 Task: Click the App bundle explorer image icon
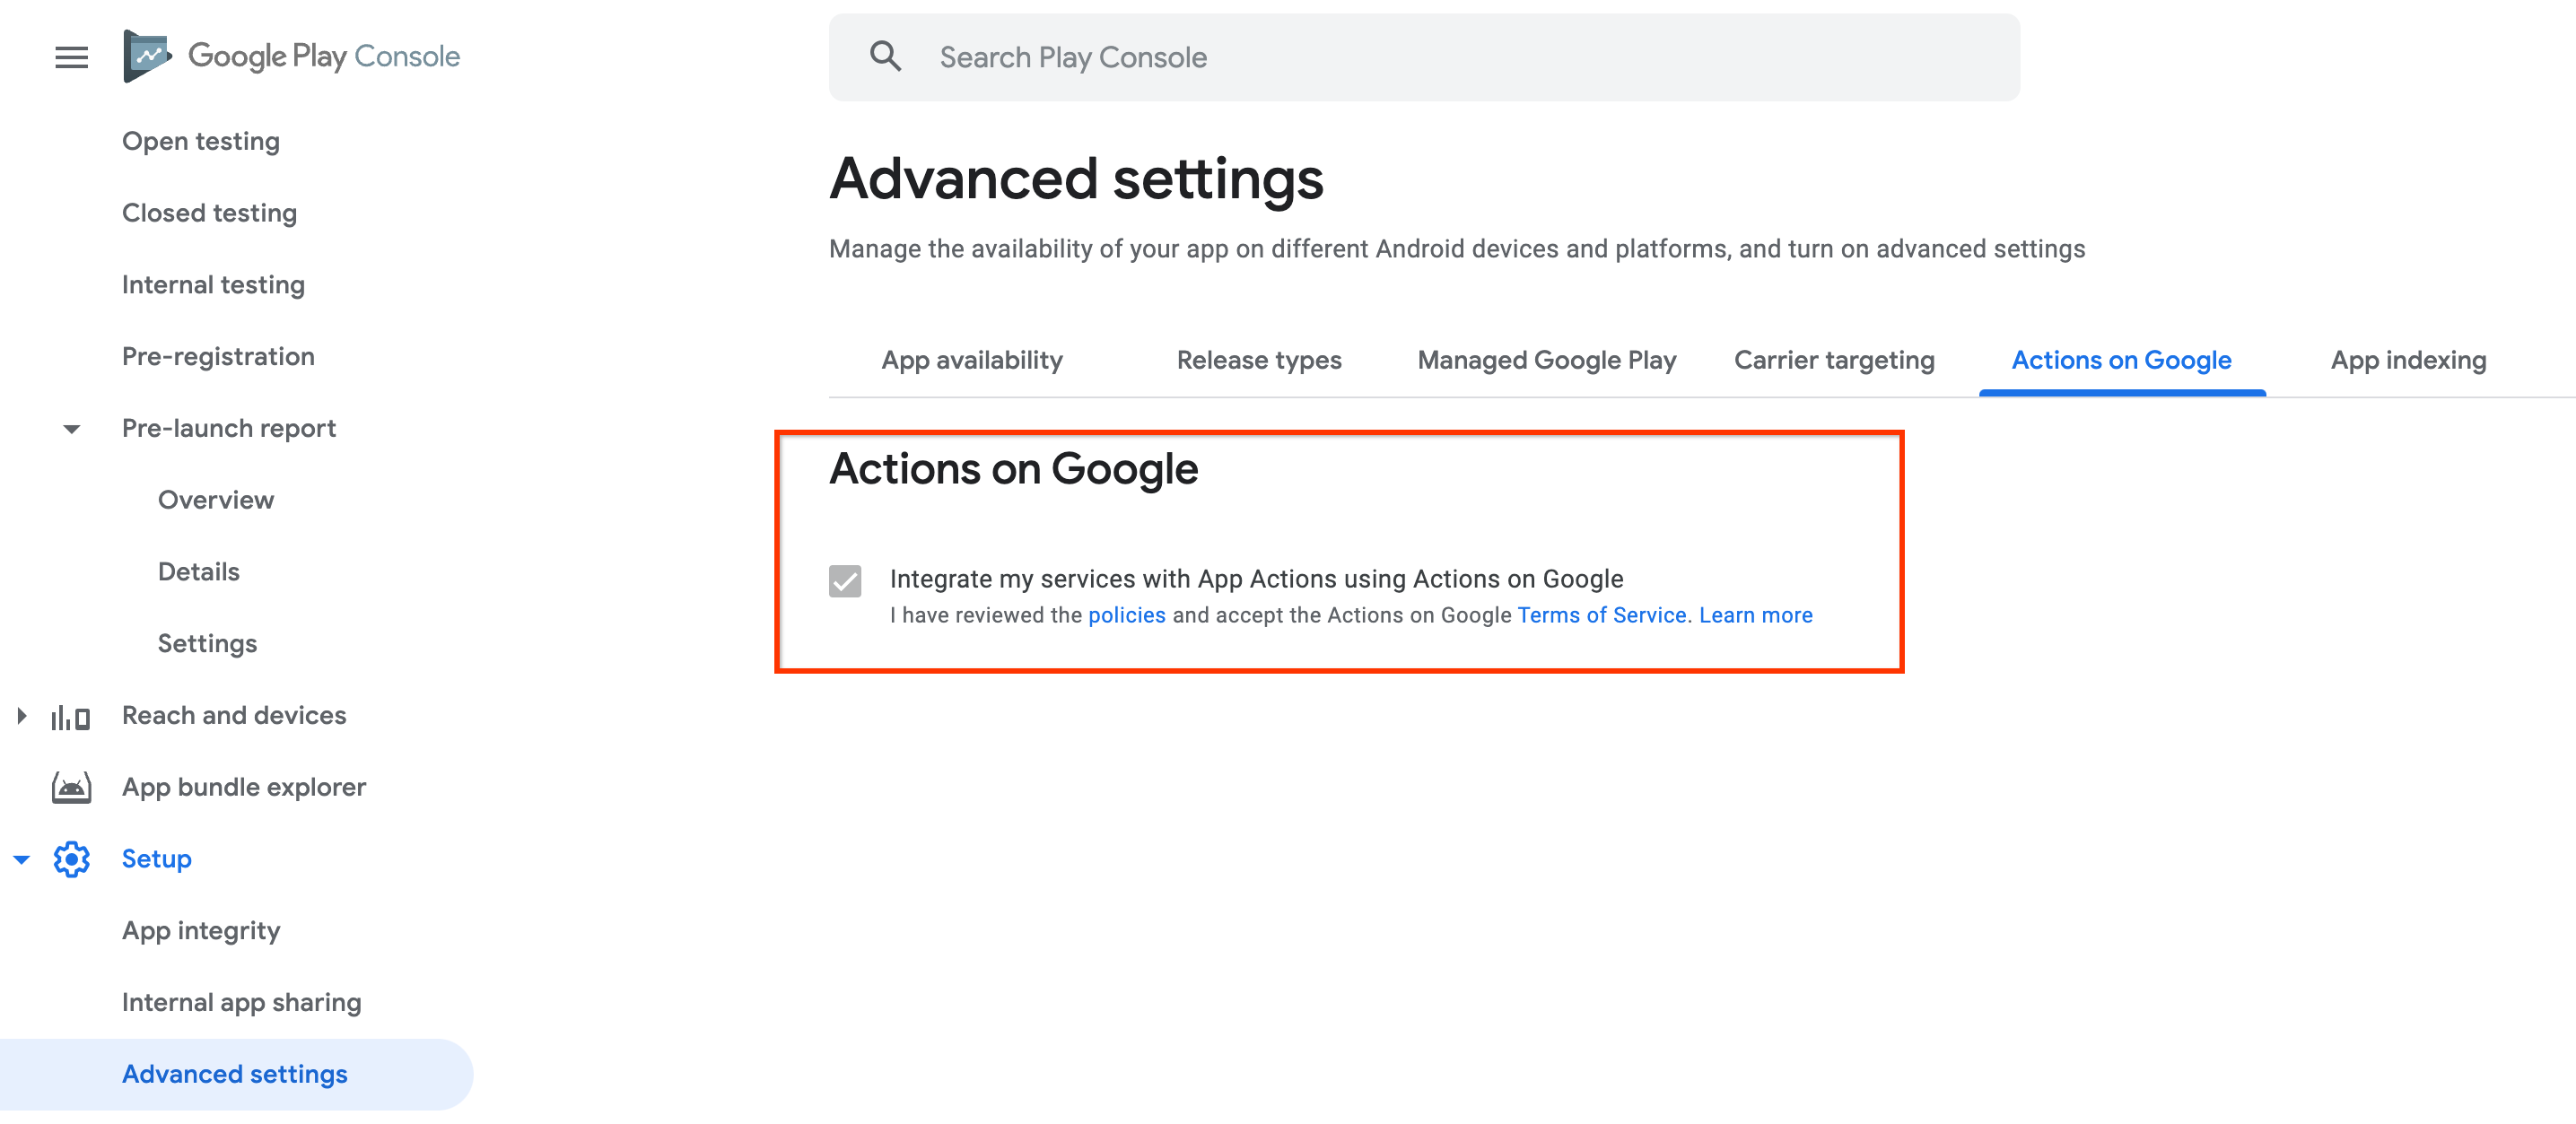[x=71, y=786]
